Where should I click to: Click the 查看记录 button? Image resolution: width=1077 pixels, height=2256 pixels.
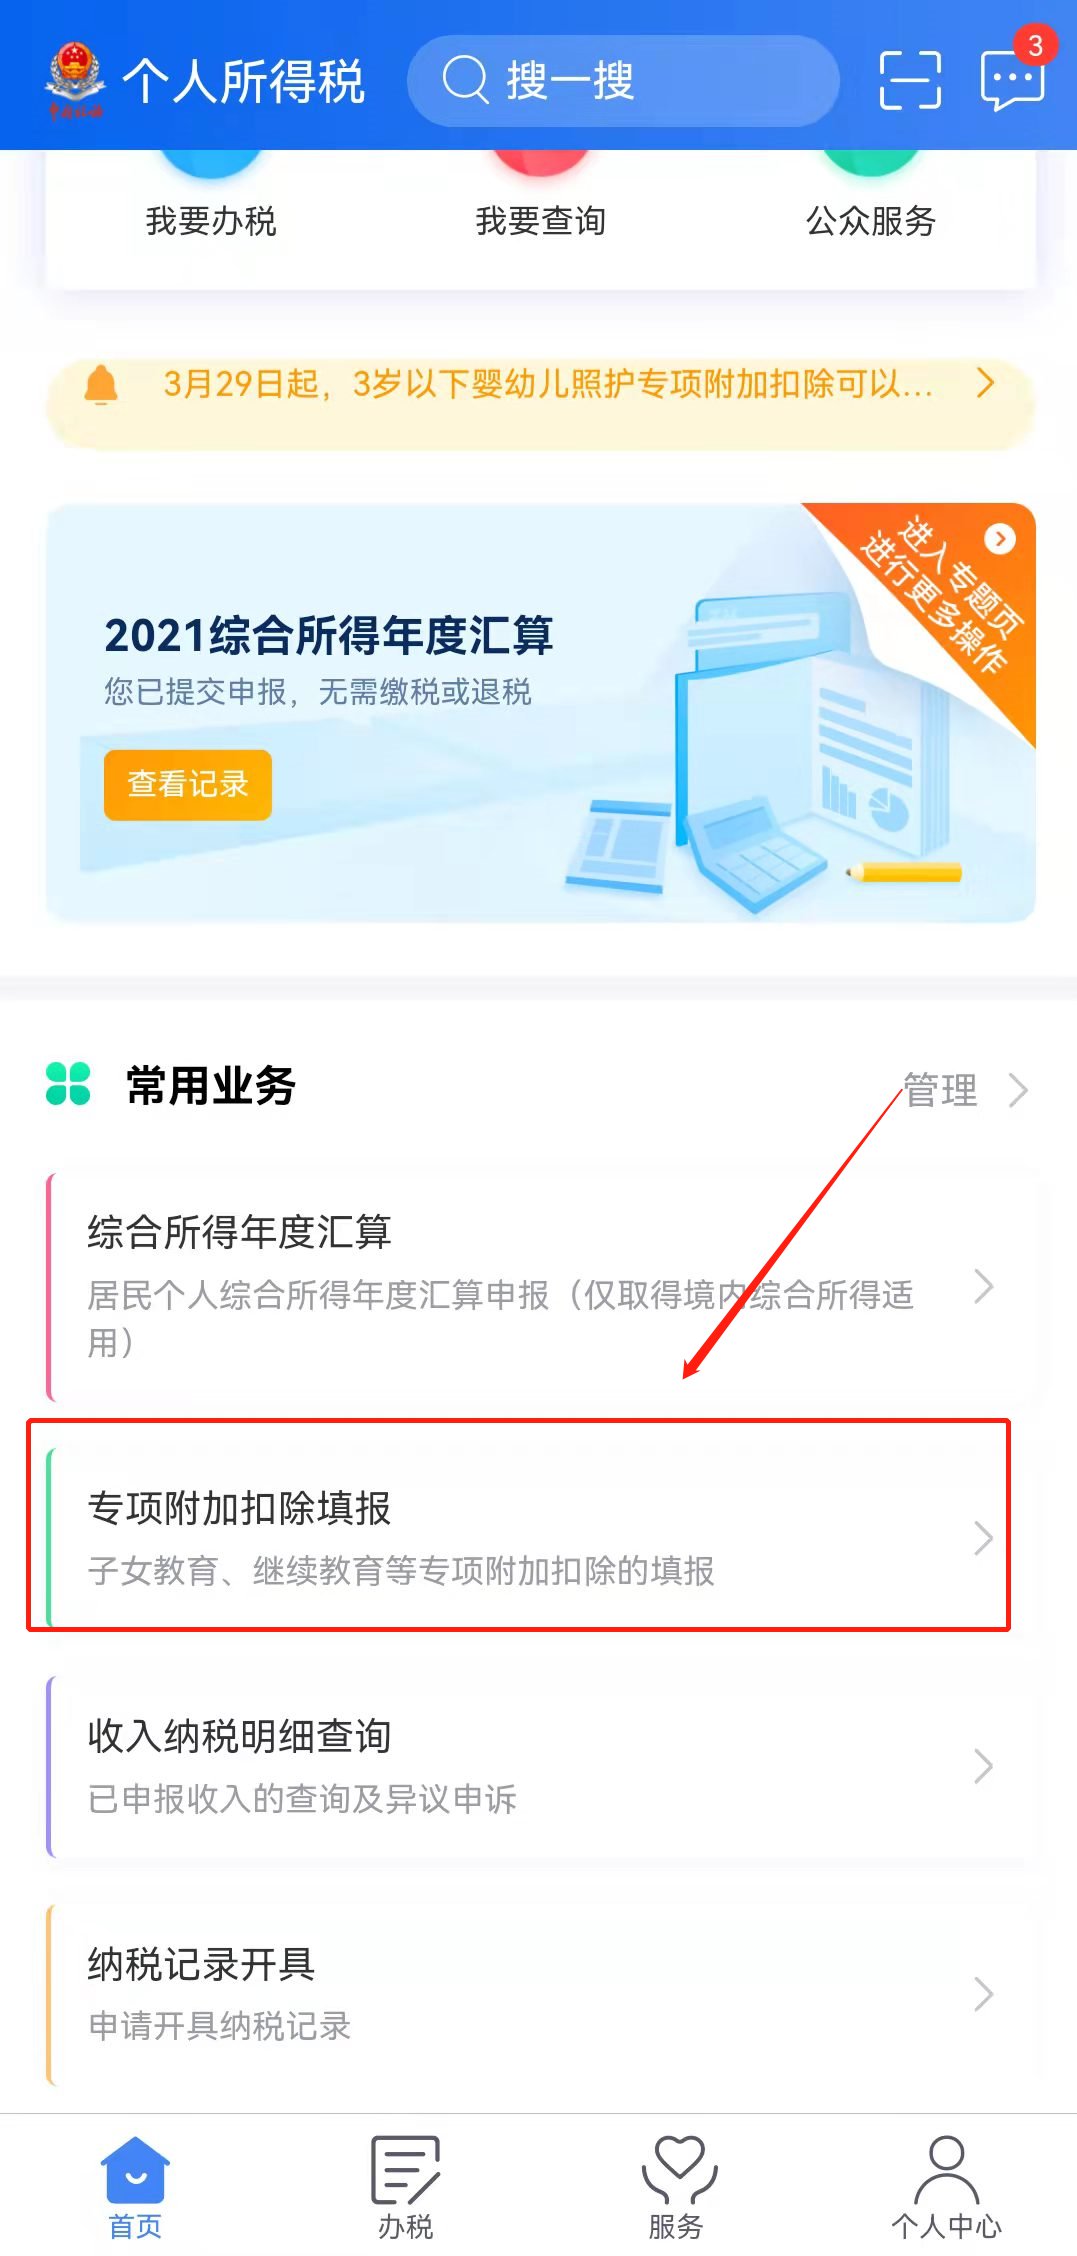point(188,785)
